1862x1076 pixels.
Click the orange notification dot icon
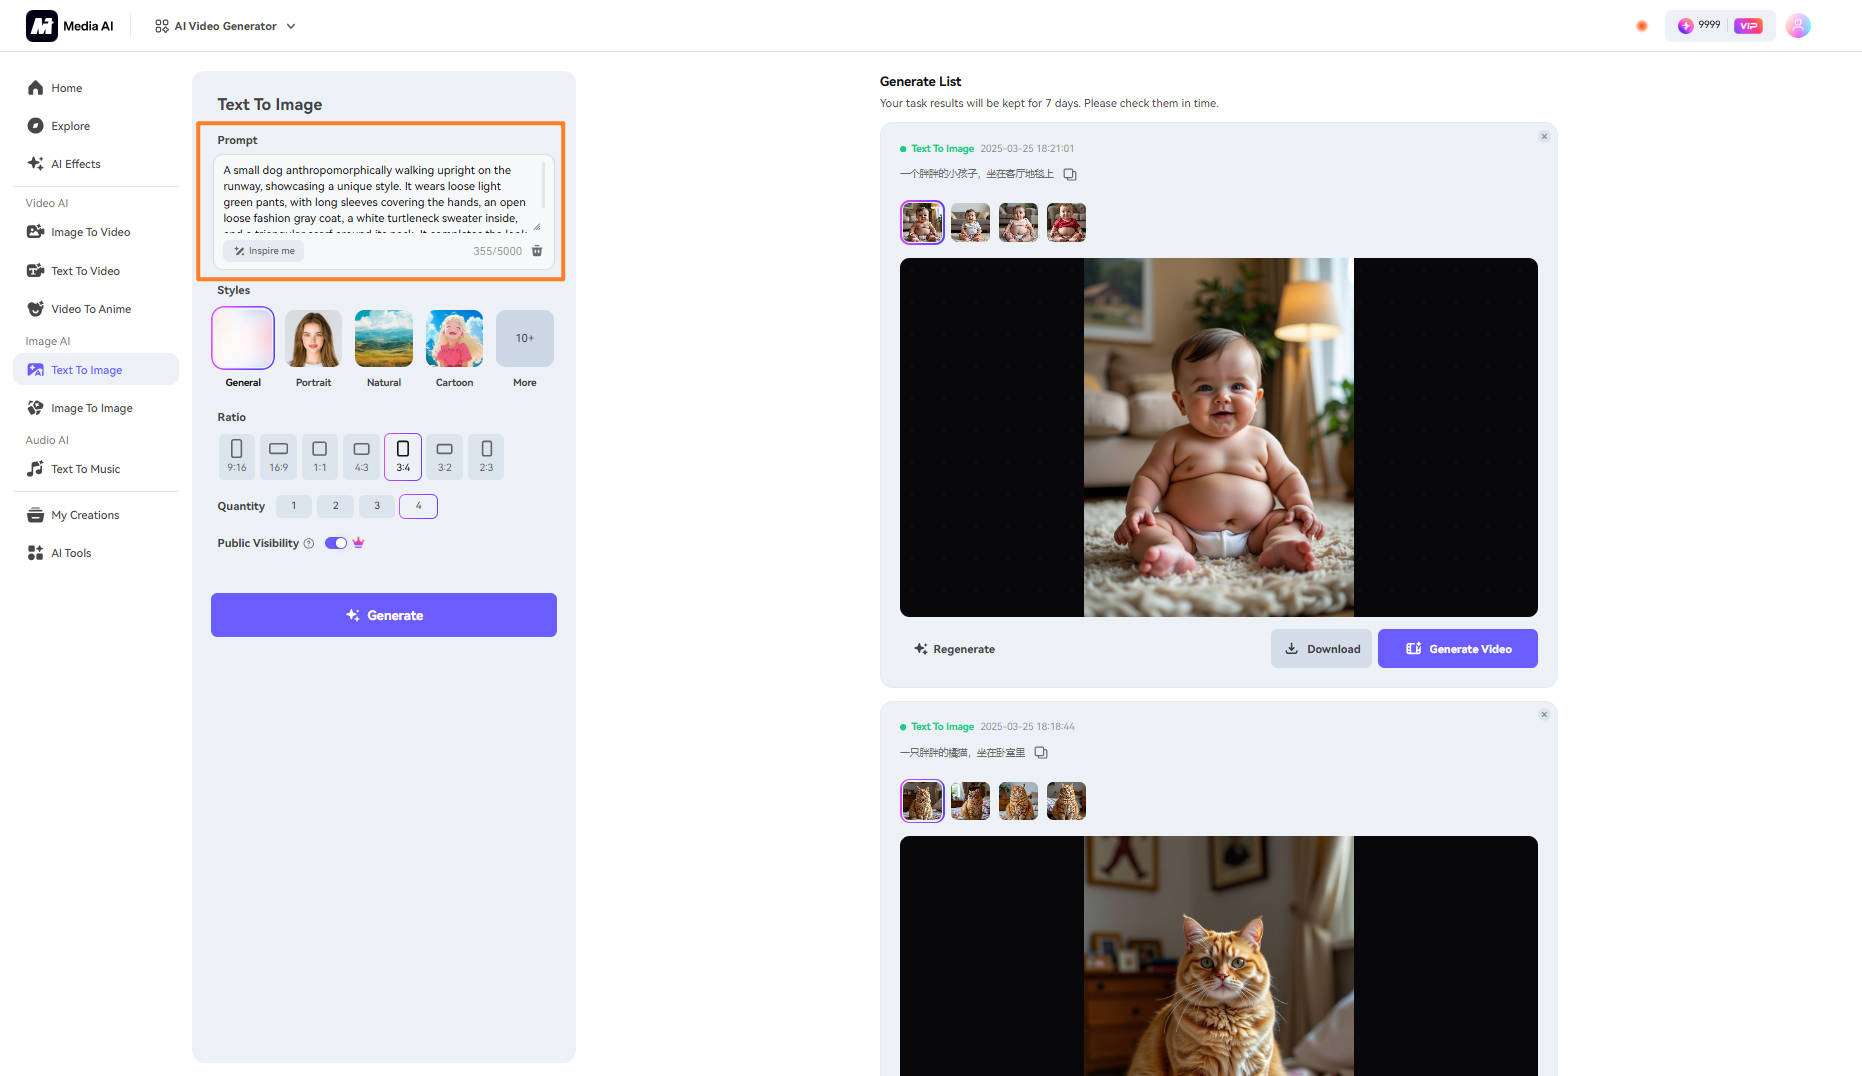coord(1641,26)
